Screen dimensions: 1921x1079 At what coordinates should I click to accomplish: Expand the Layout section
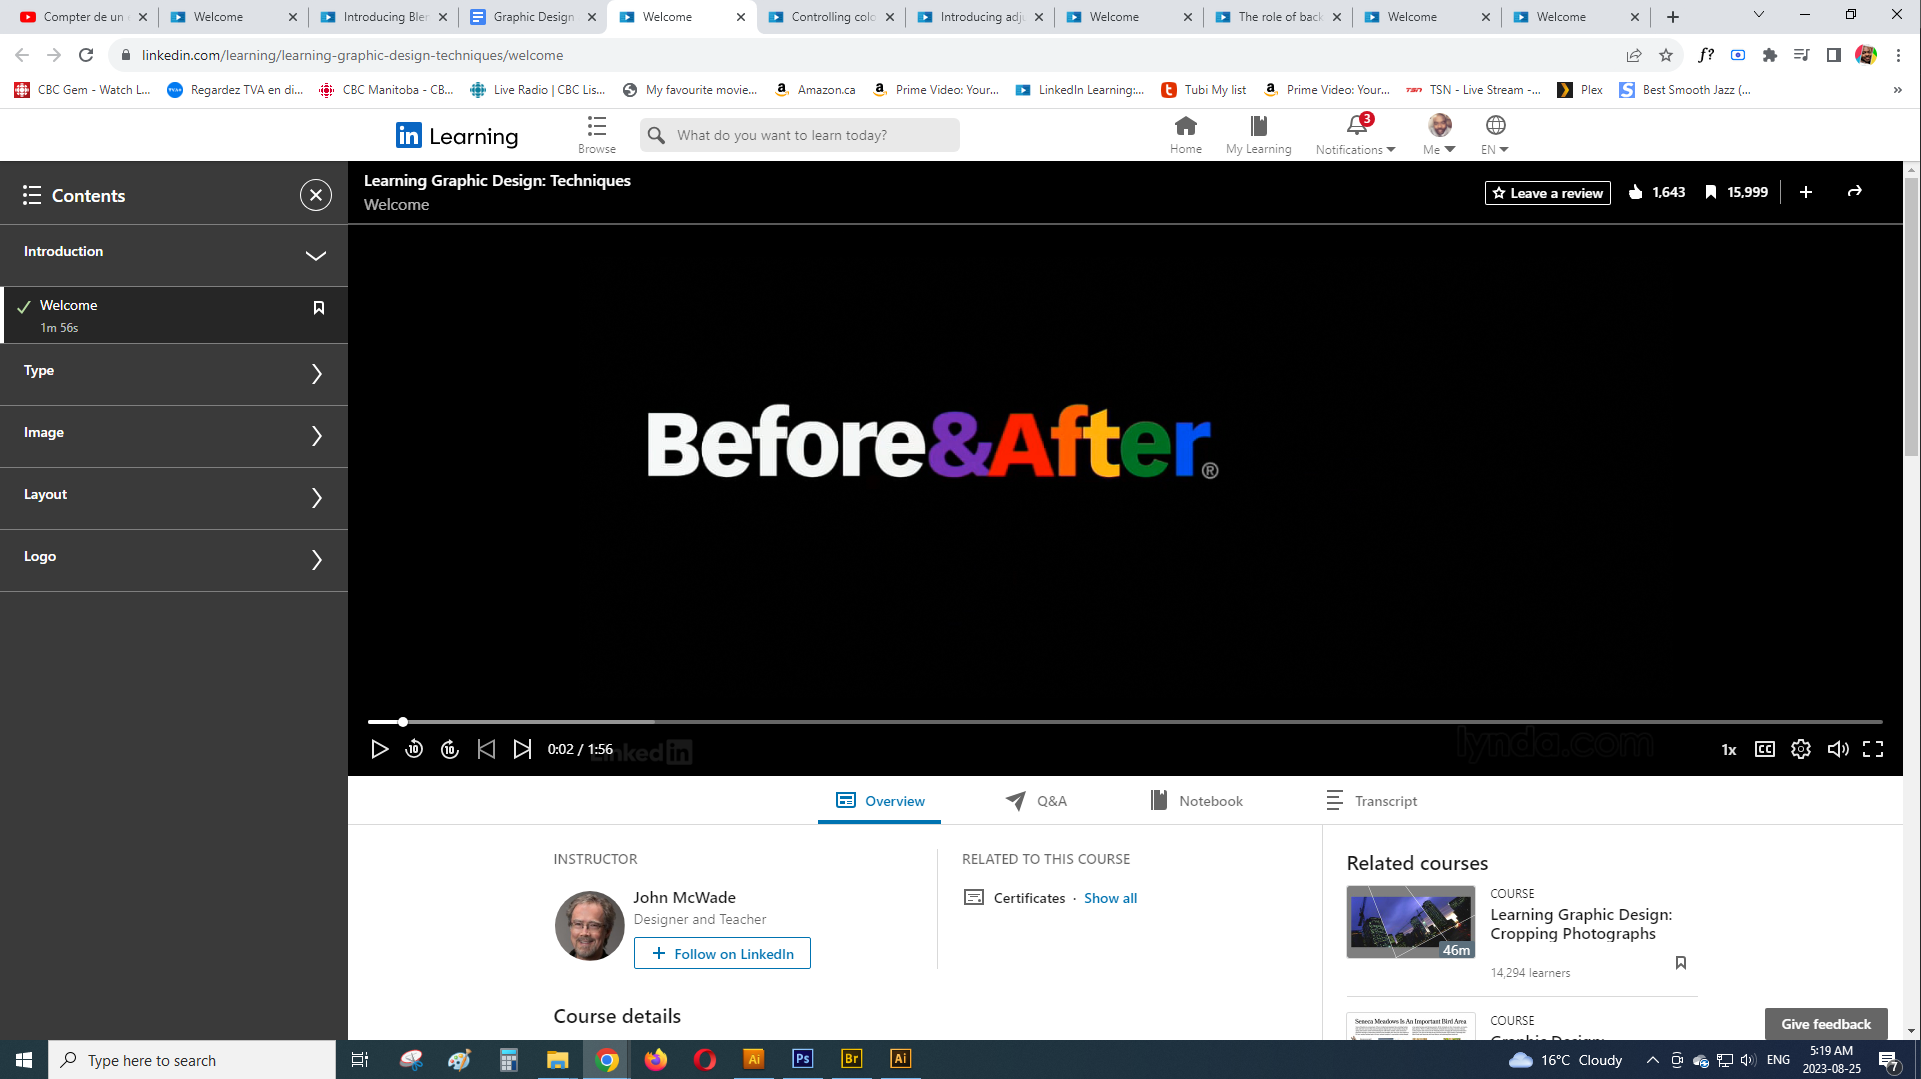click(316, 498)
